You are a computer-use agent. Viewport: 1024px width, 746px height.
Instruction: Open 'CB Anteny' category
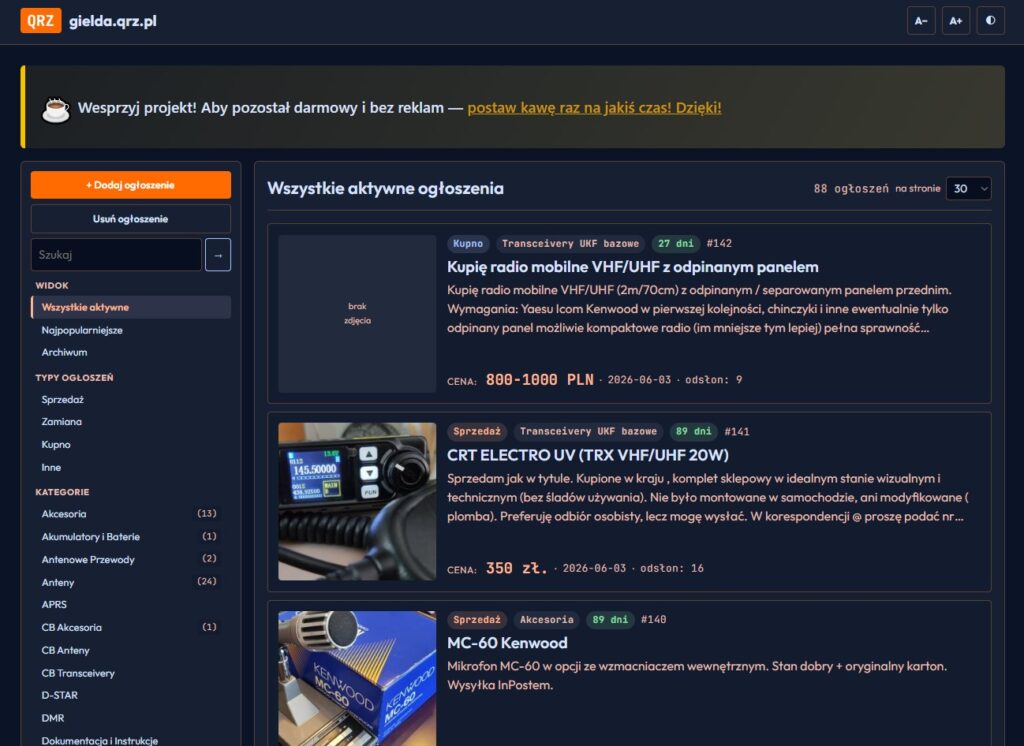click(131, 650)
